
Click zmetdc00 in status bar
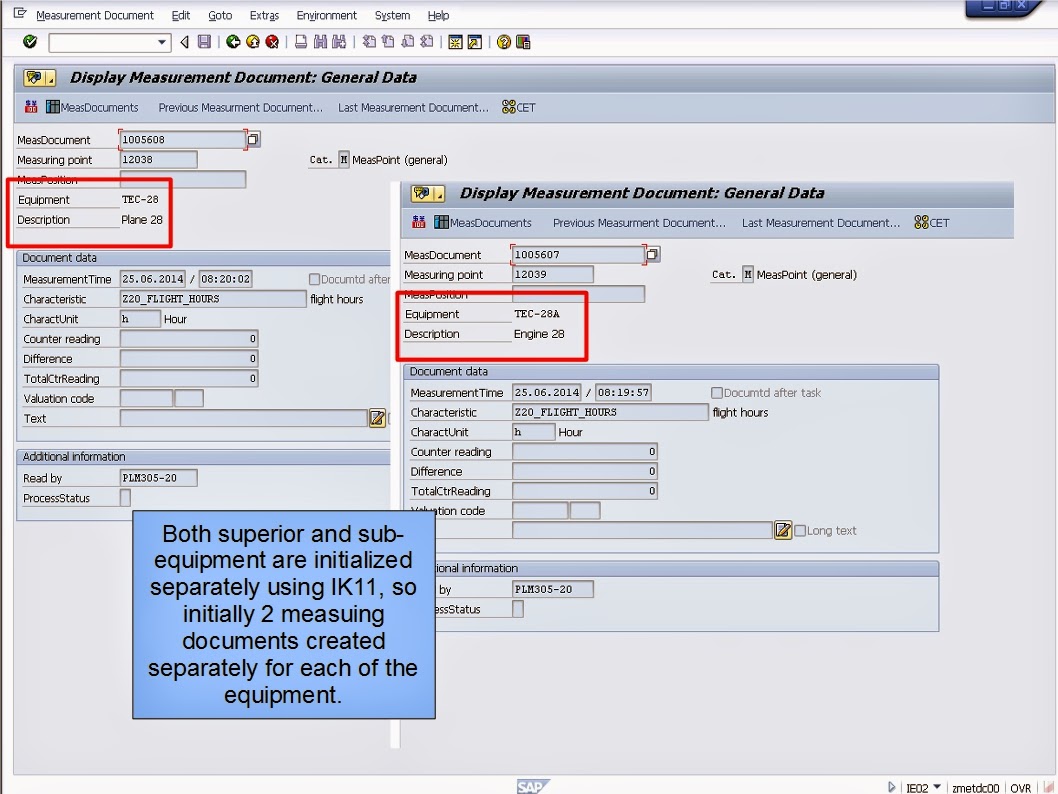(x=975, y=787)
